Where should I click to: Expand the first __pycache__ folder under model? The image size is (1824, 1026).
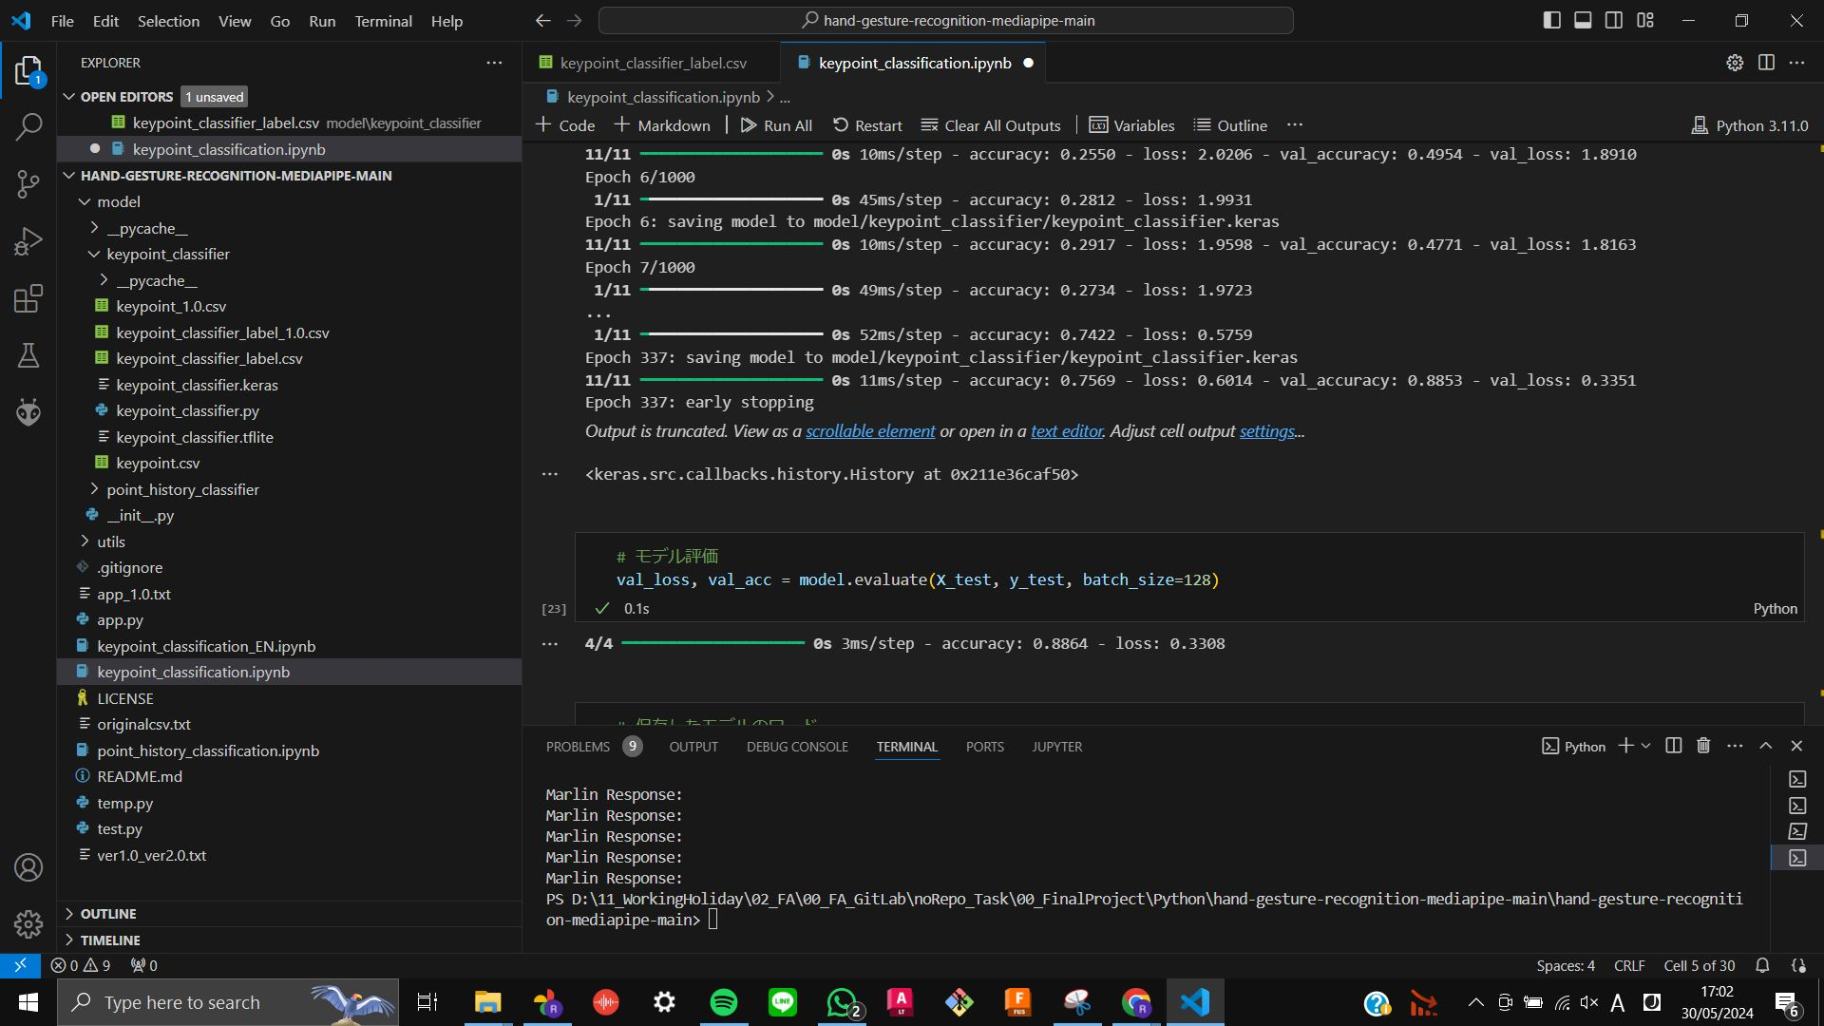[95, 228]
